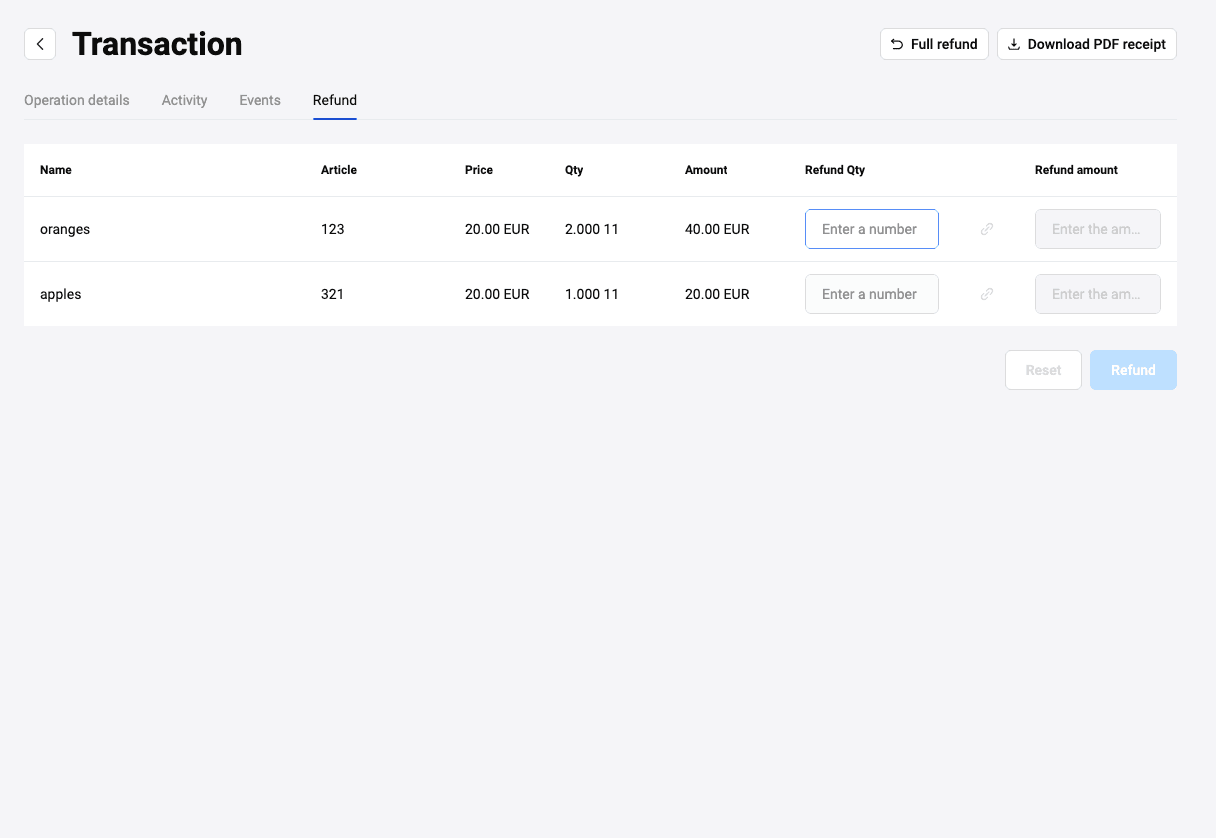This screenshot has height=838, width=1216.
Task: Click the Refund Qty column header
Action: point(835,170)
